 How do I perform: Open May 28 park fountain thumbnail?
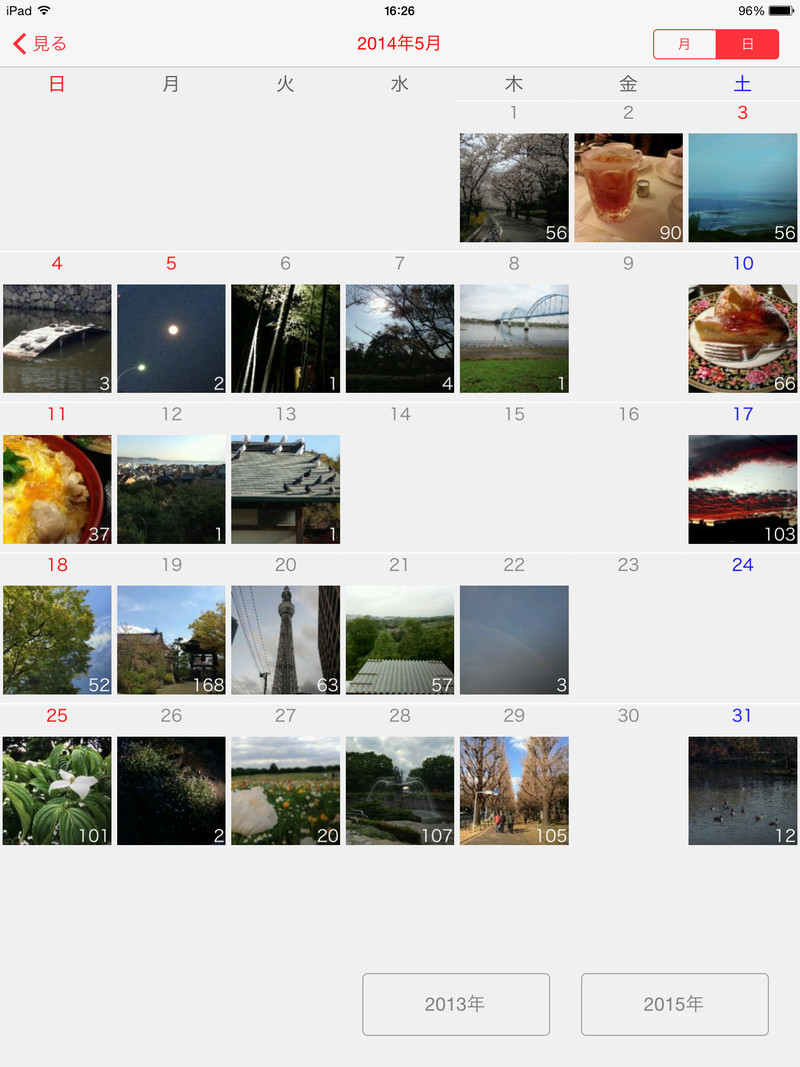400,791
